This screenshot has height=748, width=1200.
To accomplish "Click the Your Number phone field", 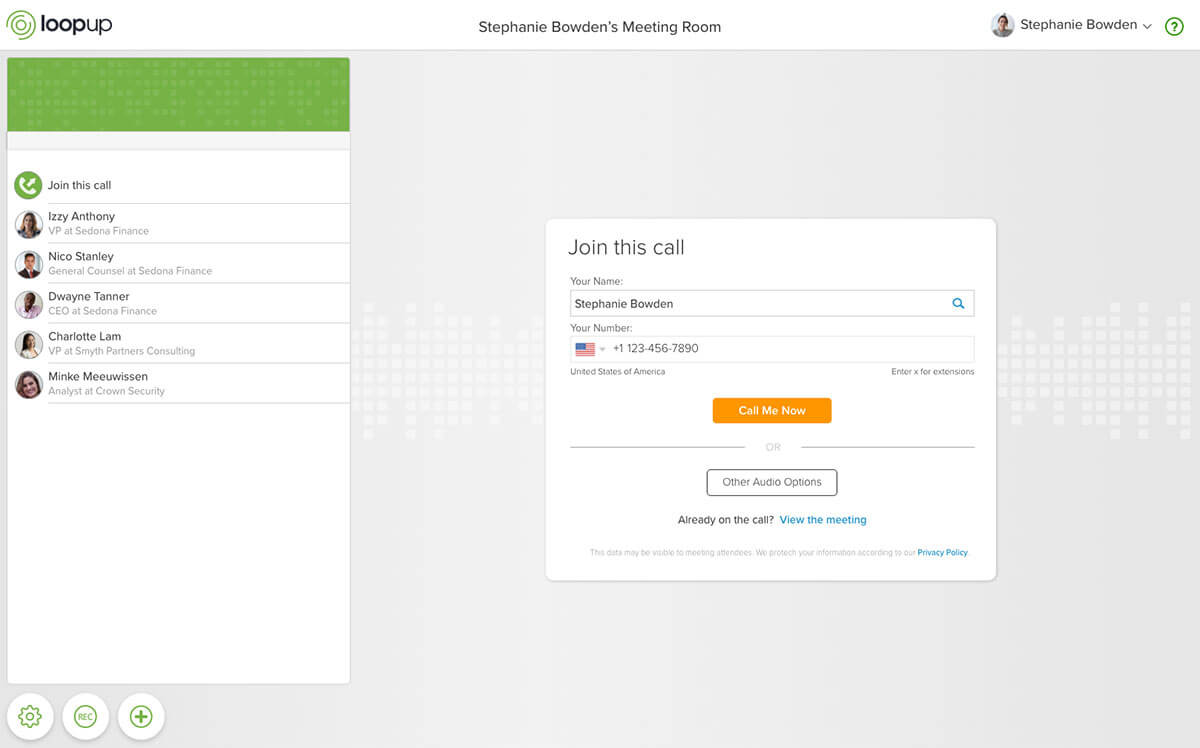I will tap(790, 349).
